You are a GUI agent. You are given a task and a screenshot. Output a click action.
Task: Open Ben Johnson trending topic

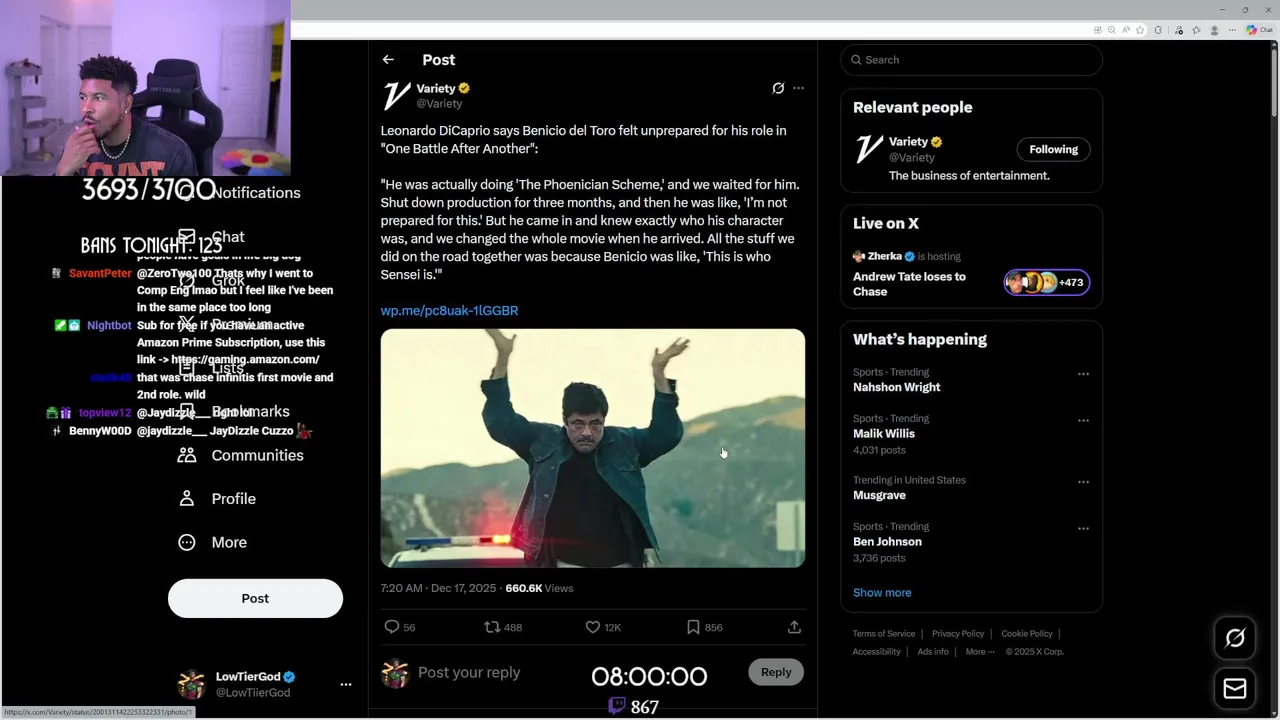(887, 542)
